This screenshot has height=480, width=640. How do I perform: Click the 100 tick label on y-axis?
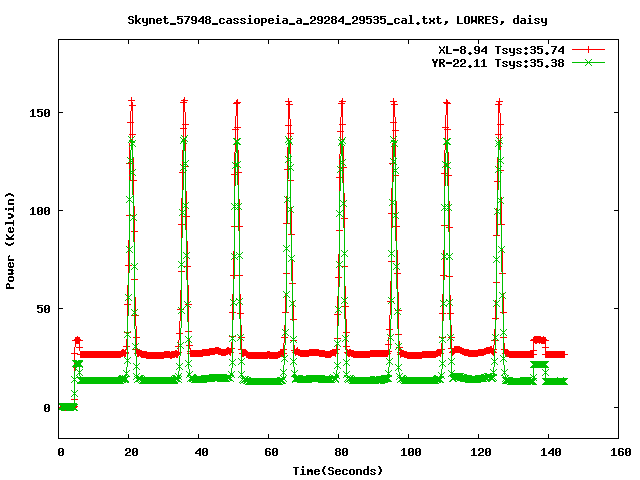40,211
